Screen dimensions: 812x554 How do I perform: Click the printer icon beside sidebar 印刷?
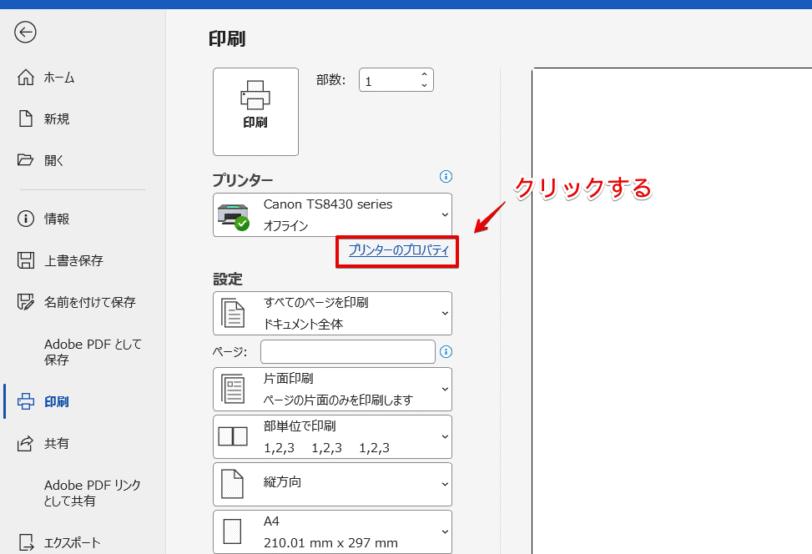coord(25,401)
